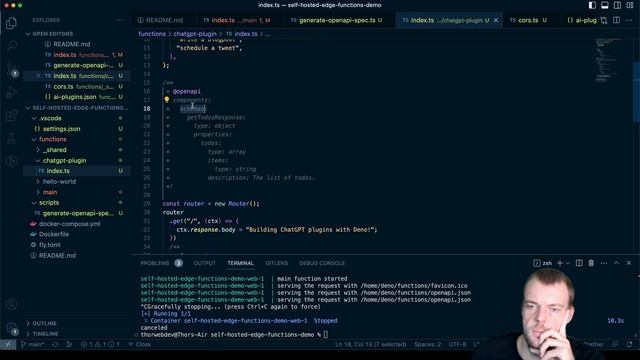Open Customize Layout button

click(630, 5)
